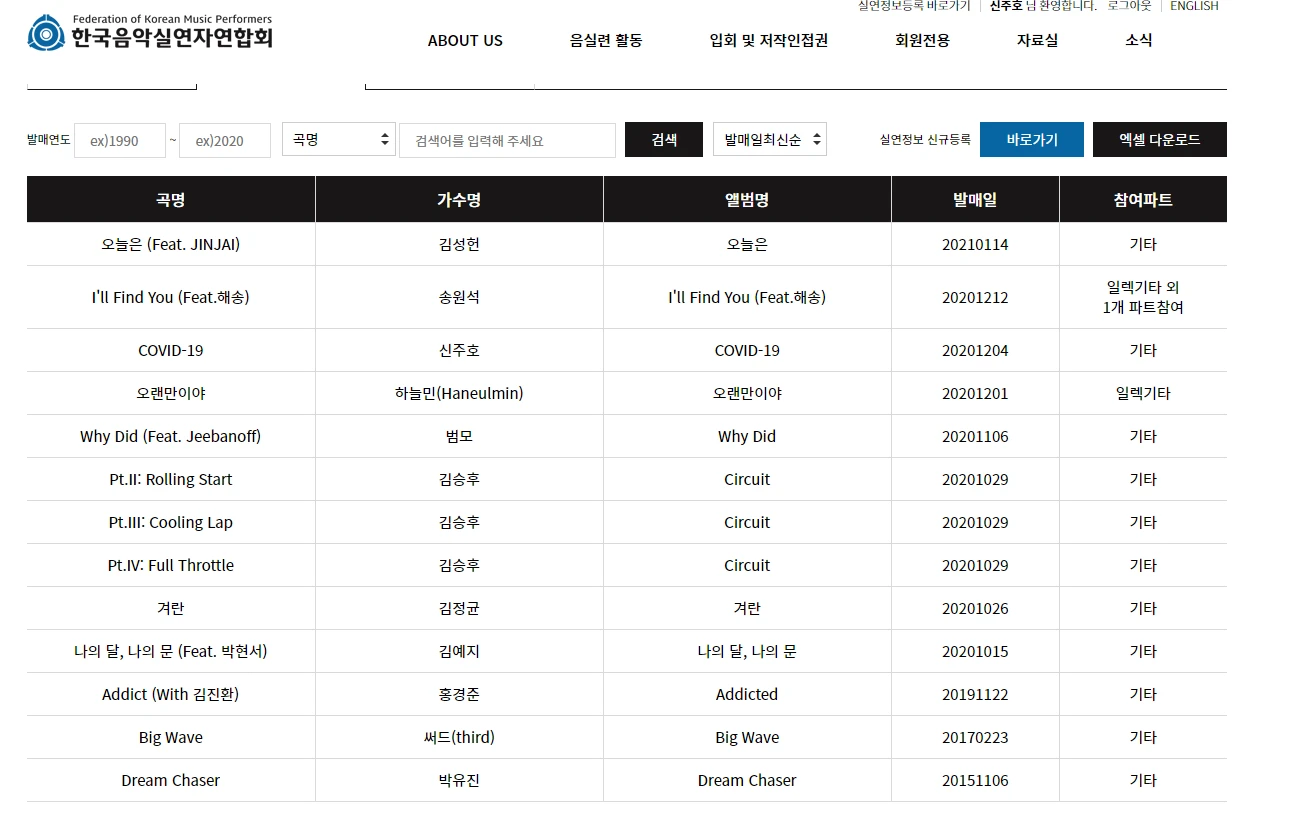Screen dimensions: 1291x823
Task: Click the 곡명 column header
Action: [171, 200]
